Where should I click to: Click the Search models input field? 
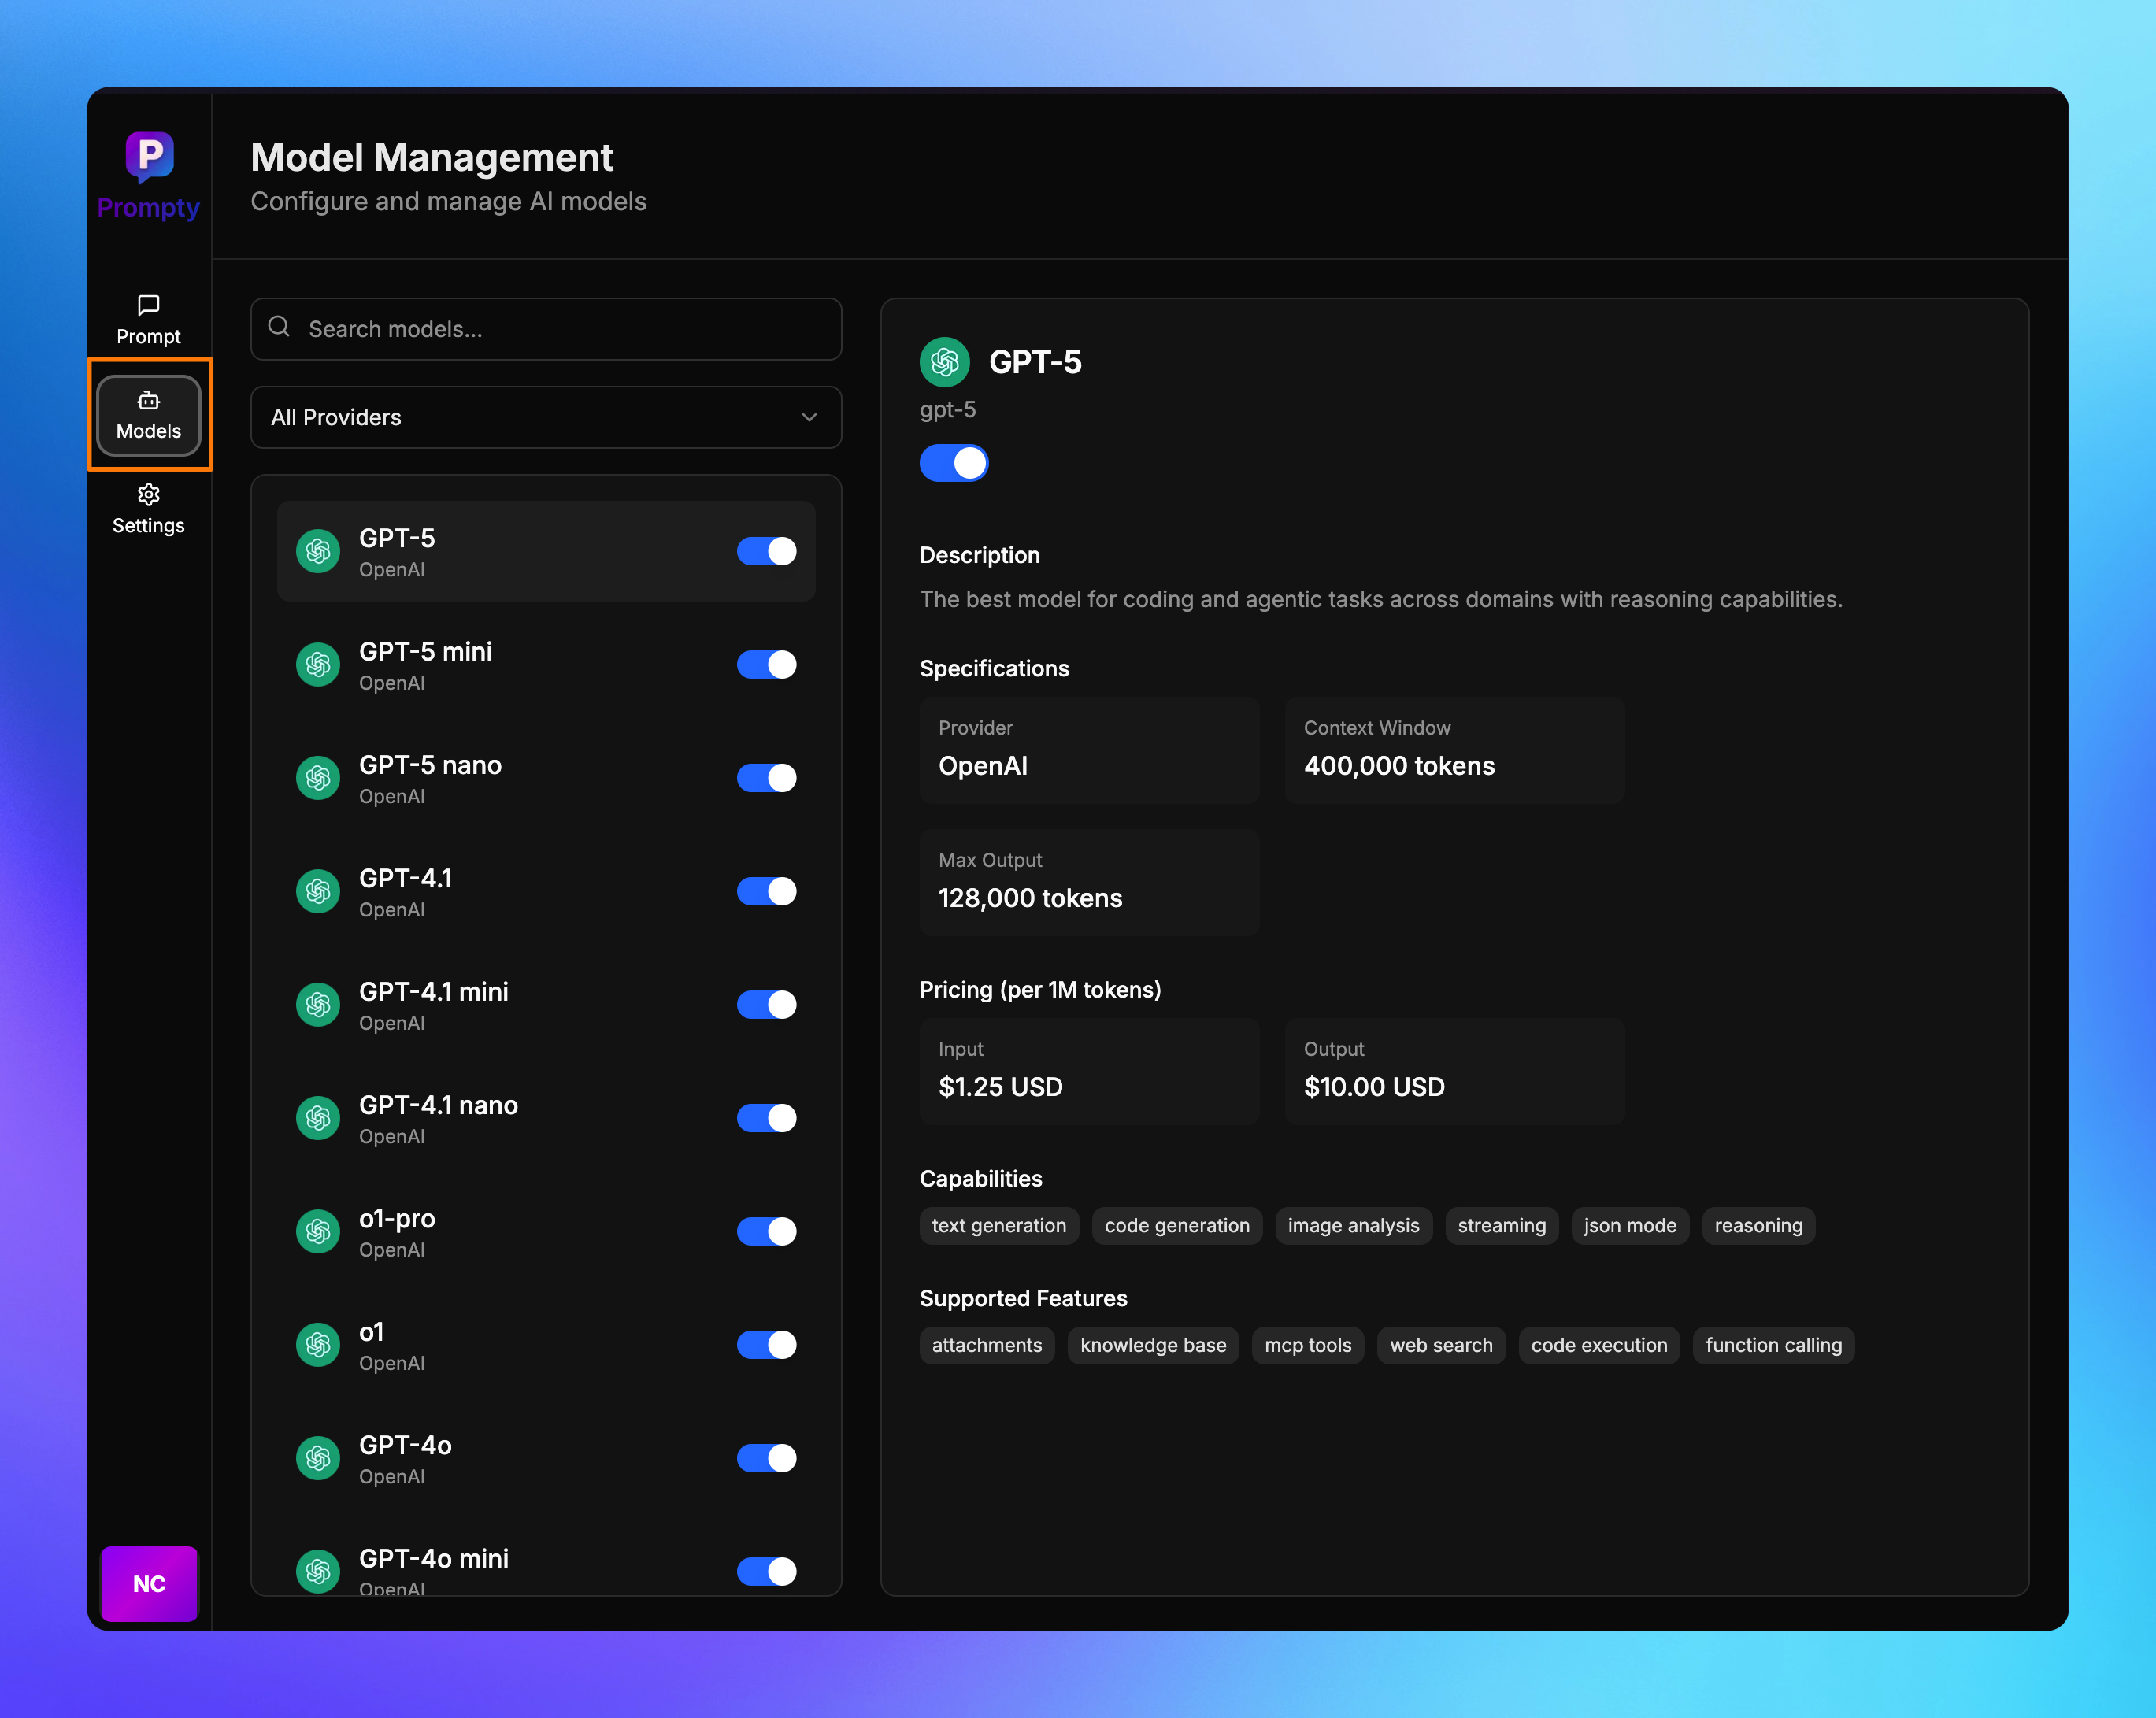tap(560, 329)
